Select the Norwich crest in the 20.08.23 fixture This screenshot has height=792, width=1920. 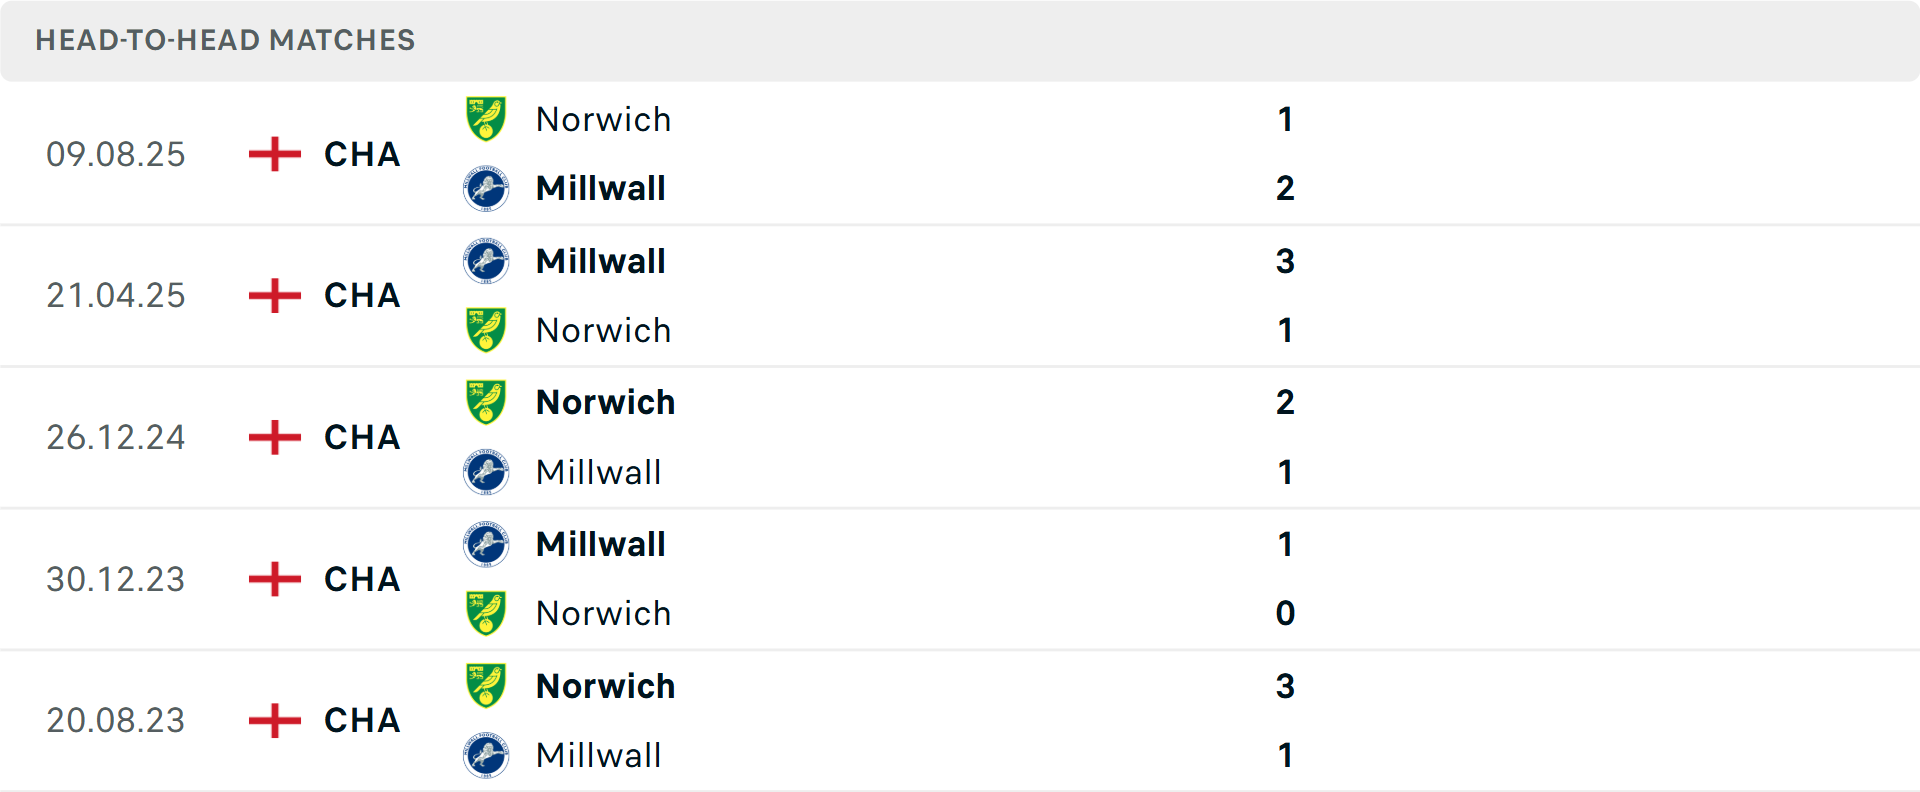coord(487,687)
